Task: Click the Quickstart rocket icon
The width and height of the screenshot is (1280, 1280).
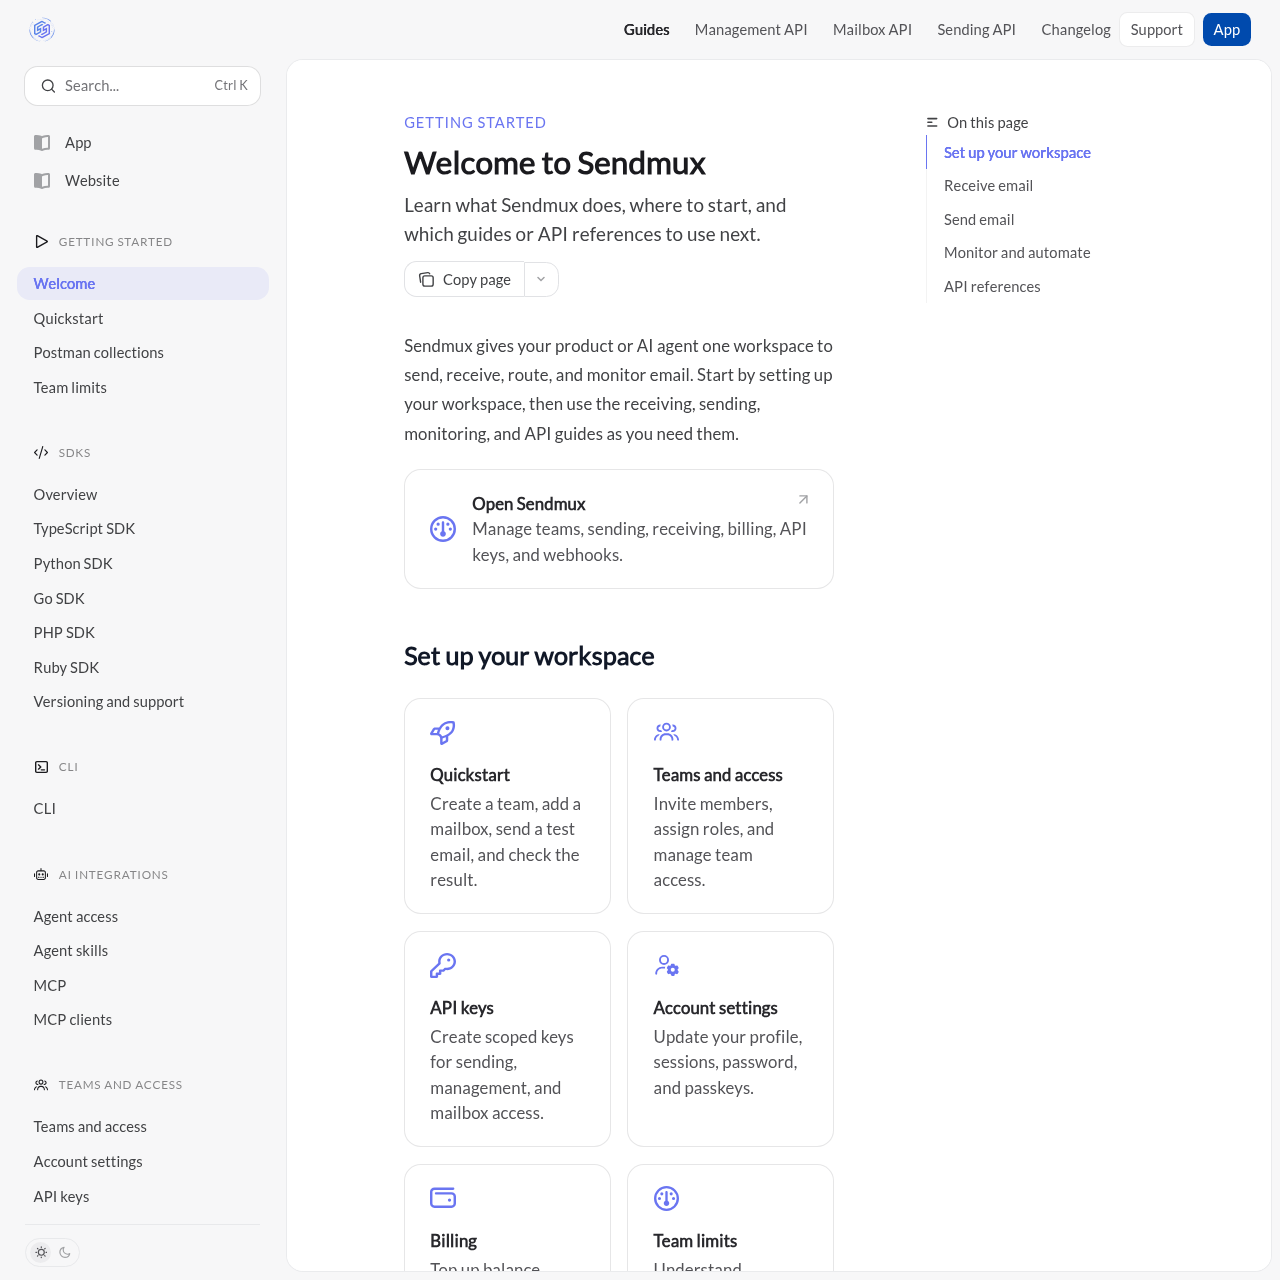Action: [x=443, y=733]
